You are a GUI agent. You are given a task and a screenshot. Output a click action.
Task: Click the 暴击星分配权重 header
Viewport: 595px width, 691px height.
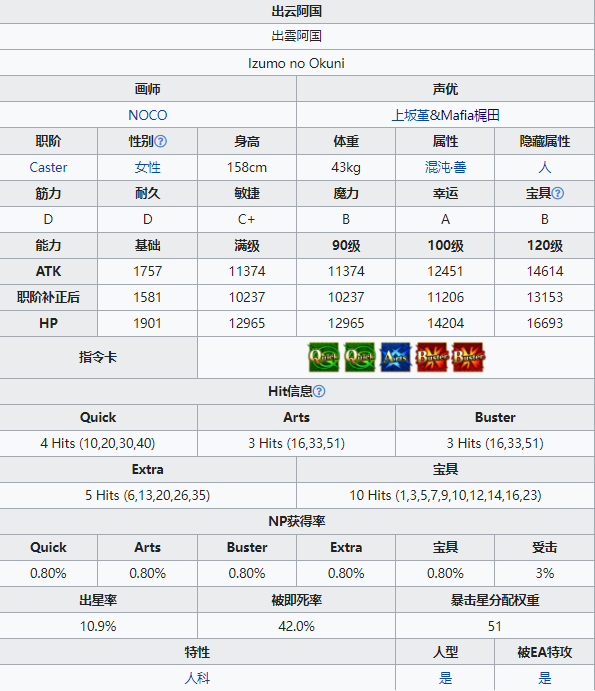point(495,600)
